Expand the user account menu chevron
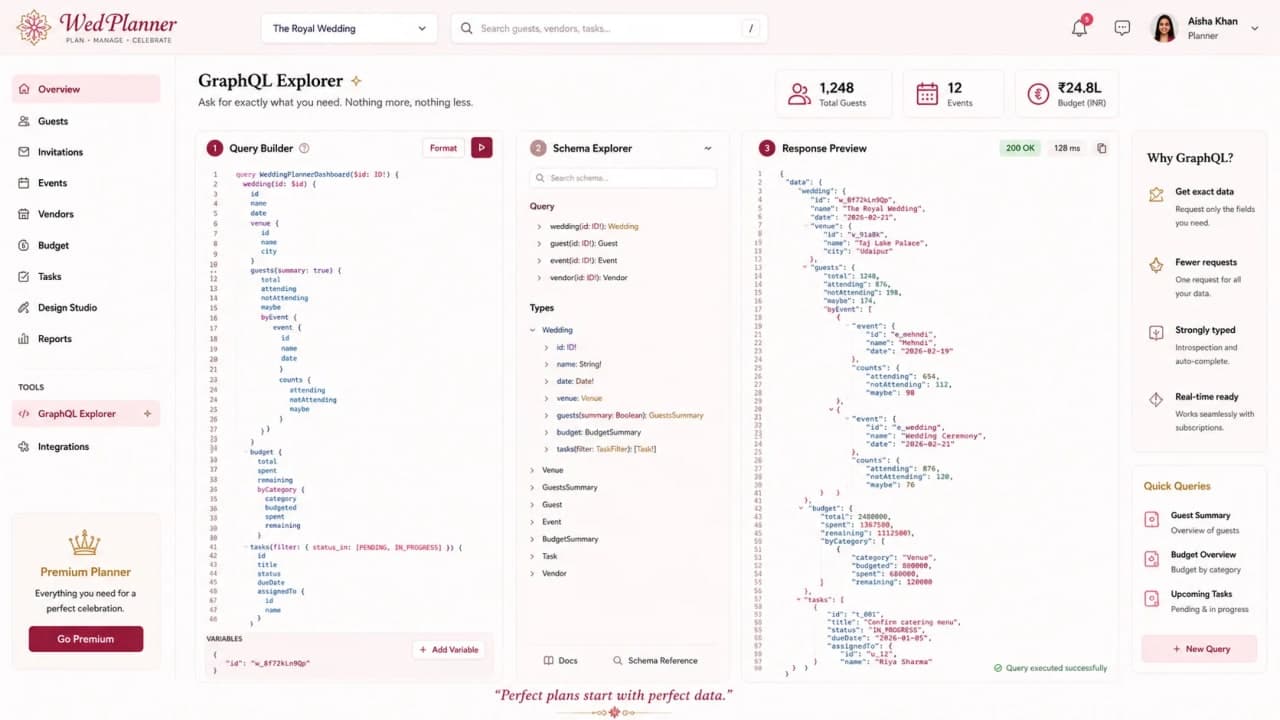Viewport: 1280px width, 720px height. click(1255, 28)
